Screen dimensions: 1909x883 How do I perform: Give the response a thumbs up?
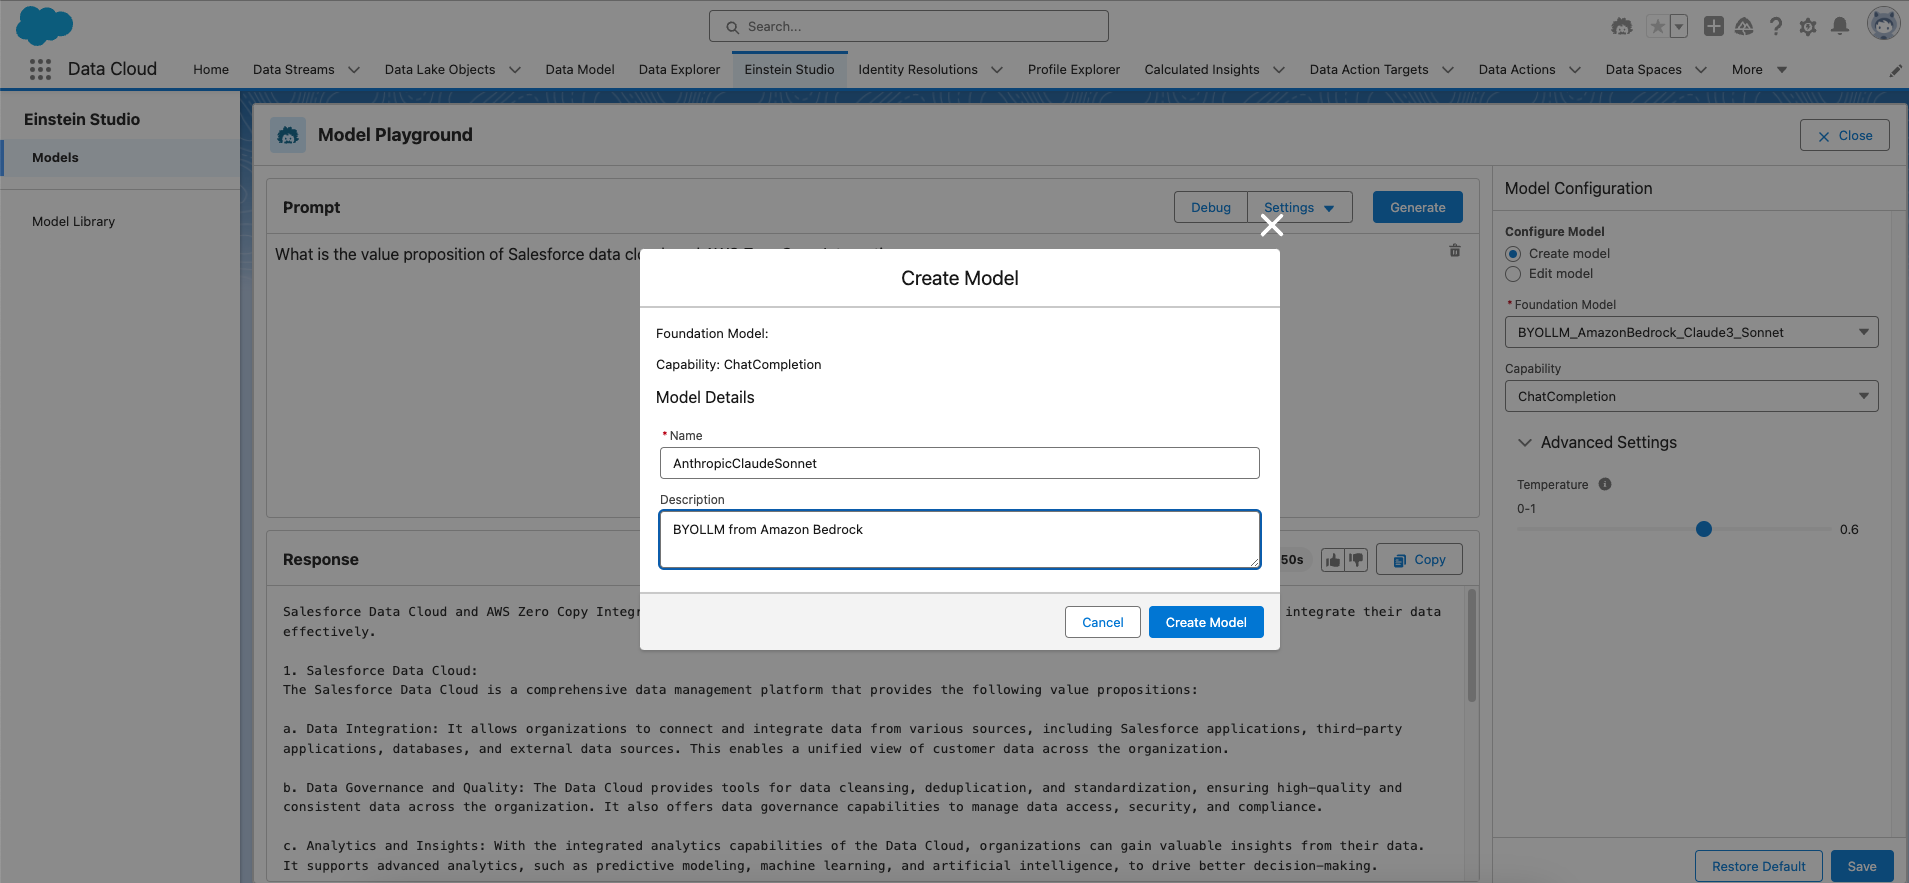[x=1333, y=560]
